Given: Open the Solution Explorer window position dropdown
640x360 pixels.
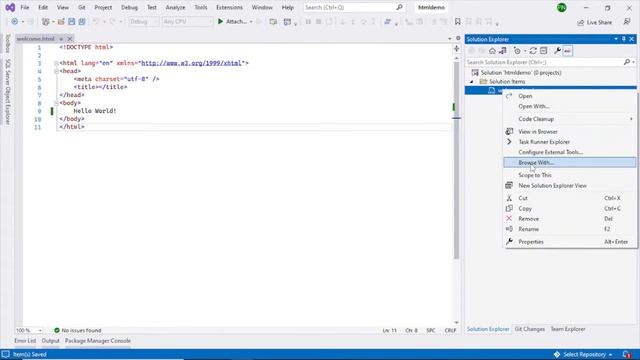Looking at the screenshot, I should [616, 39].
